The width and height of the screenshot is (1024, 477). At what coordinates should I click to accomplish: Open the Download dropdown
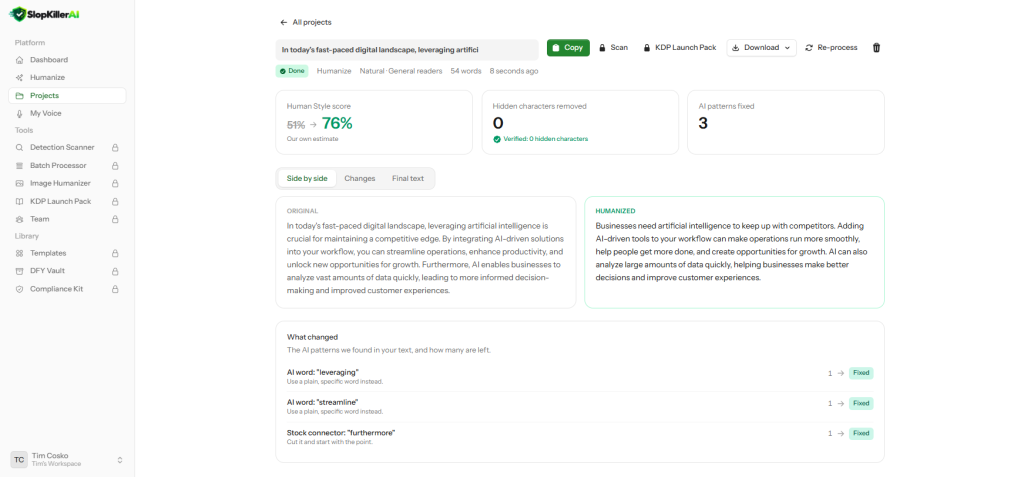click(761, 48)
